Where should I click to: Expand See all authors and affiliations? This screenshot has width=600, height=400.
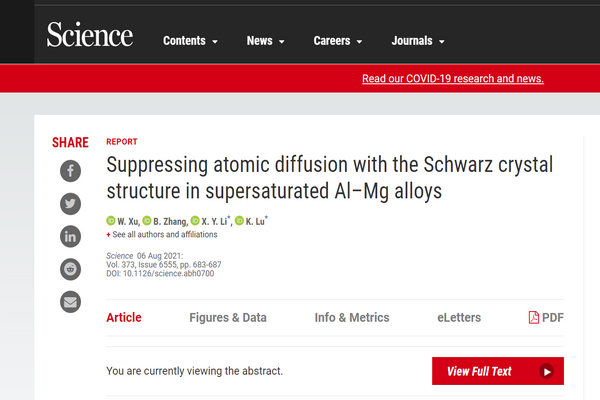[x=162, y=234]
